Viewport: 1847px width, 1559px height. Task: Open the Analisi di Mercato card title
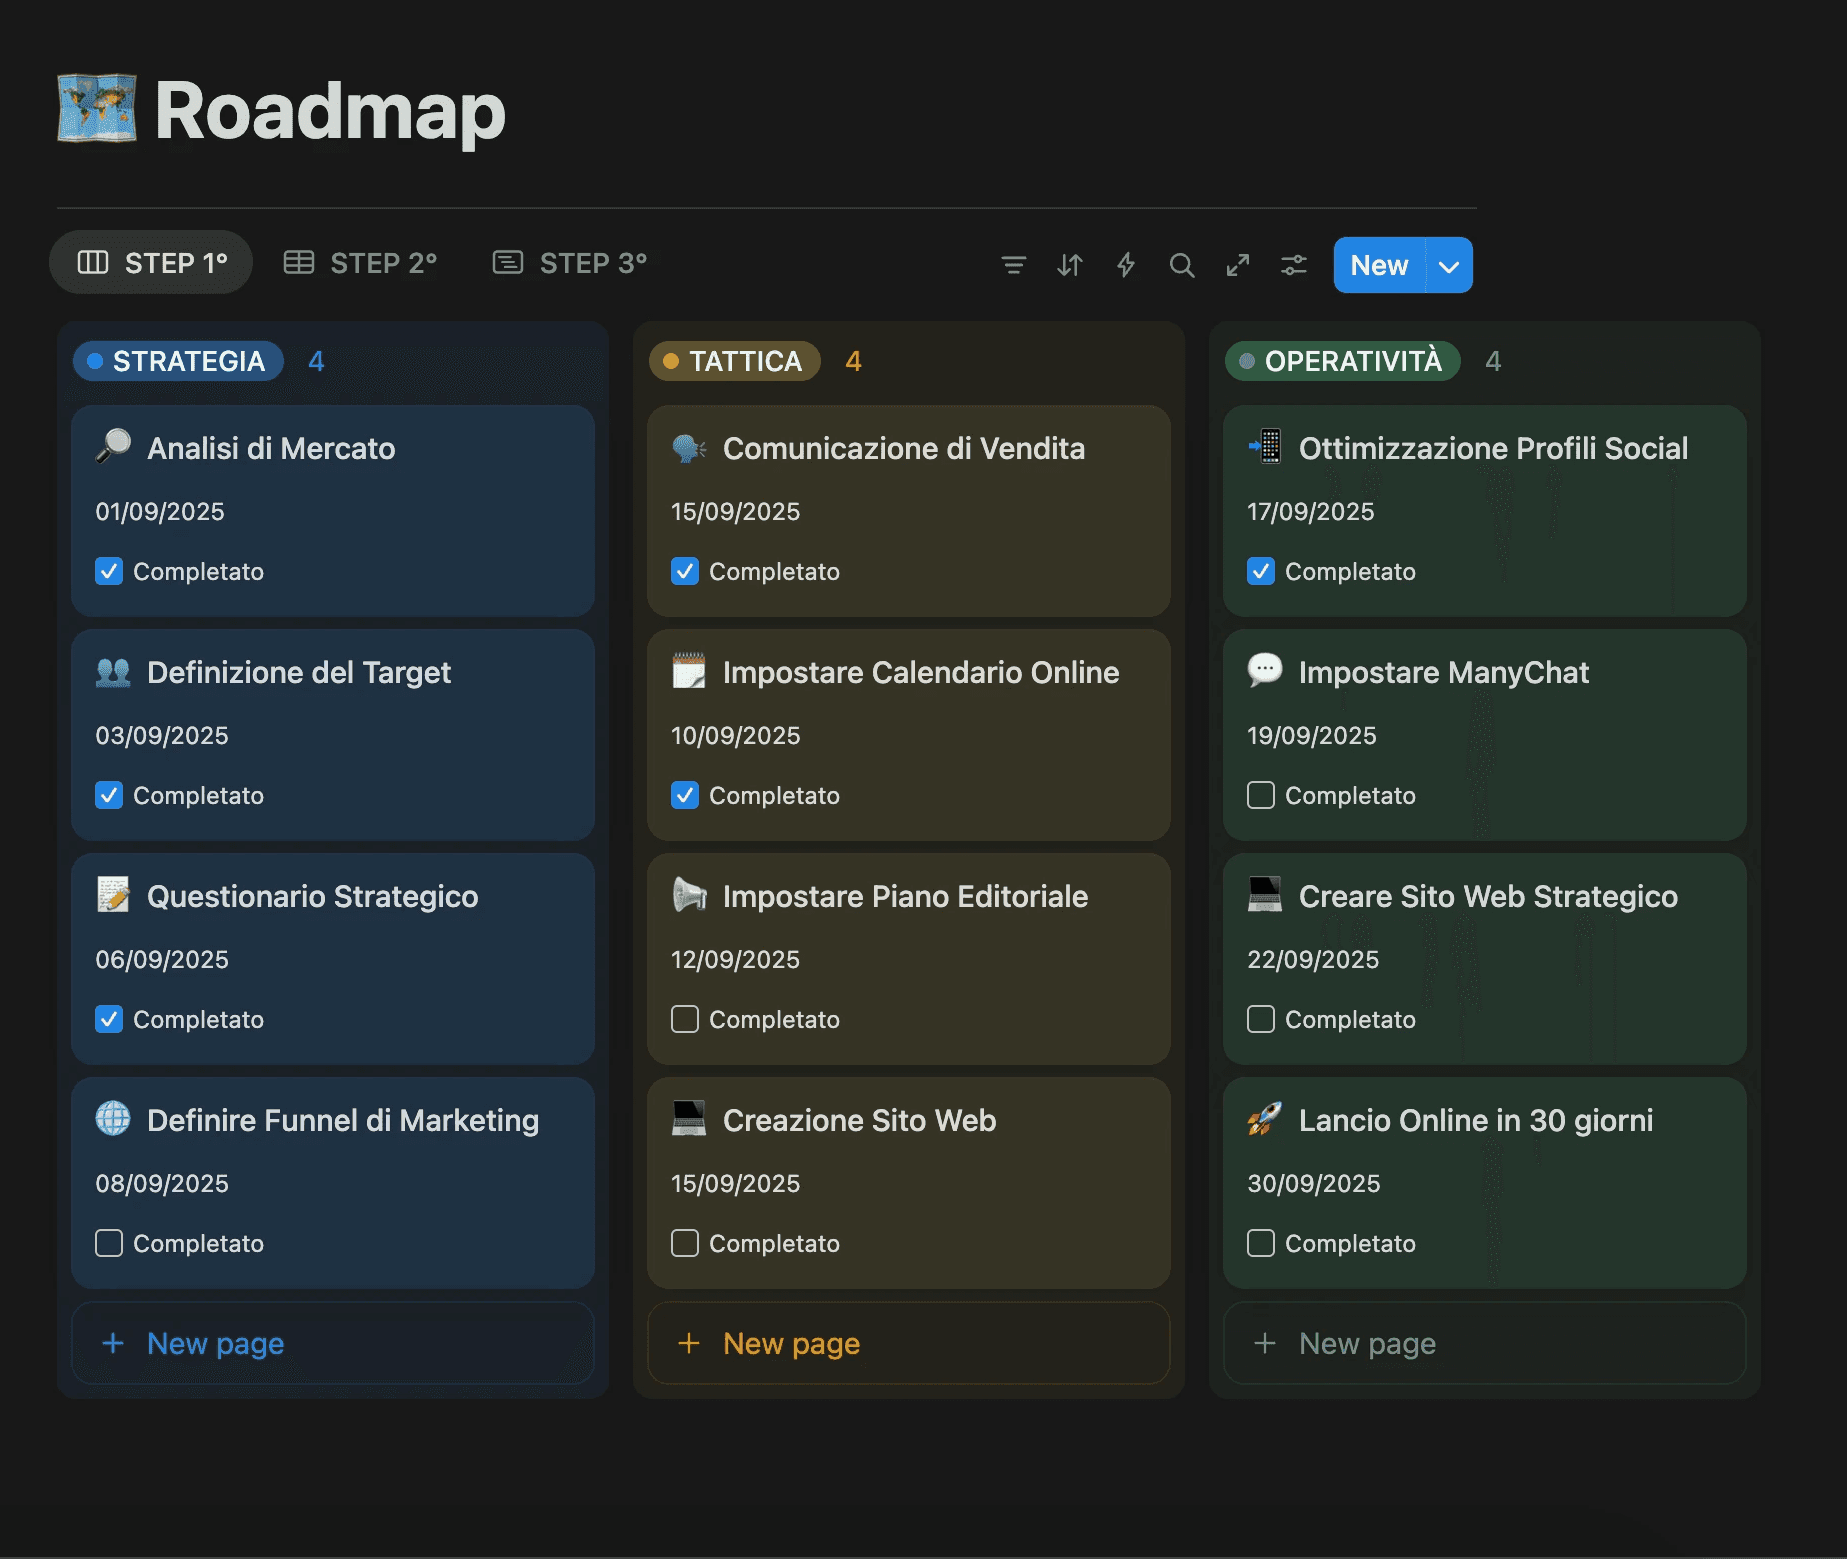pyautogui.click(x=271, y=448)
